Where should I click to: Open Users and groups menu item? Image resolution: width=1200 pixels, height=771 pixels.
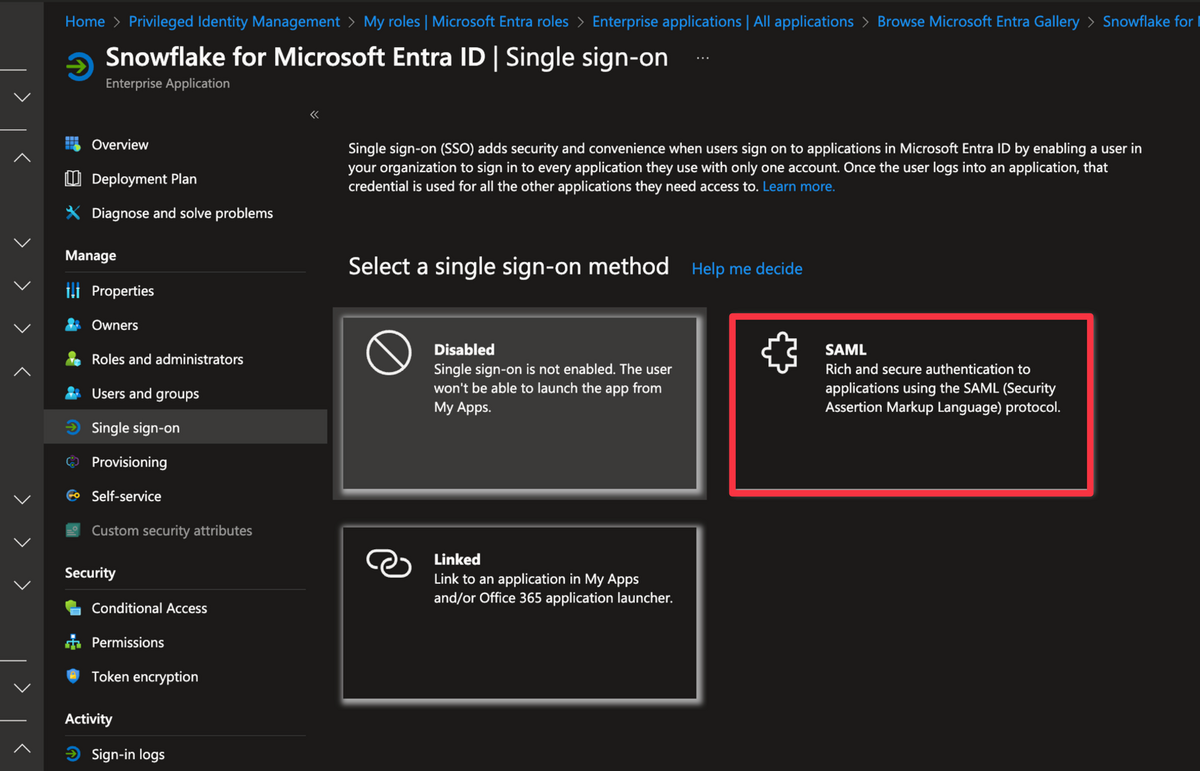coord(145,394)
